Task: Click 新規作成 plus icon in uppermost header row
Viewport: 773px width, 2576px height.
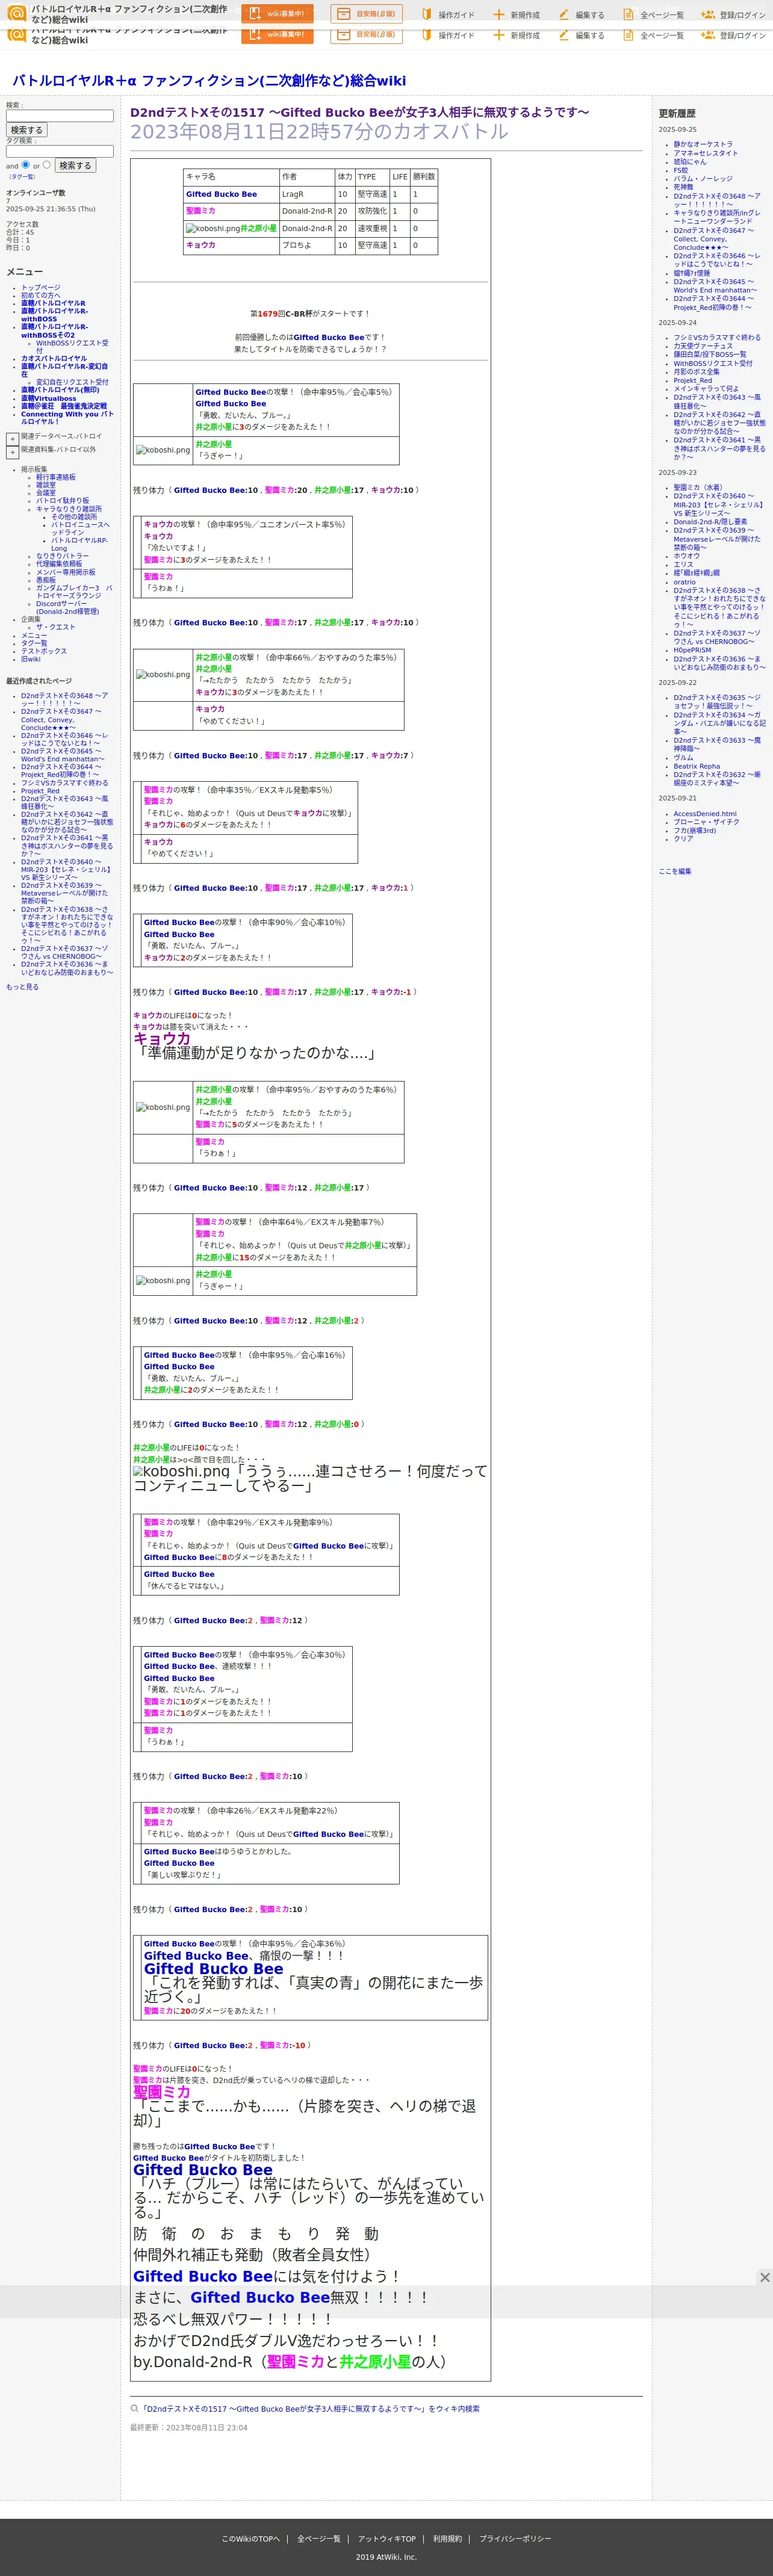Action: (498, 15)
